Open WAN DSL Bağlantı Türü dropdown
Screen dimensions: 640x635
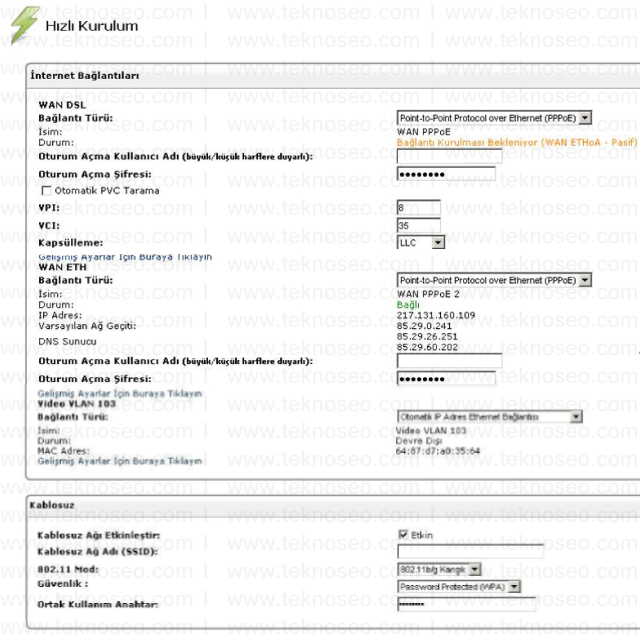pyautogui.click(x=494, y=118)
